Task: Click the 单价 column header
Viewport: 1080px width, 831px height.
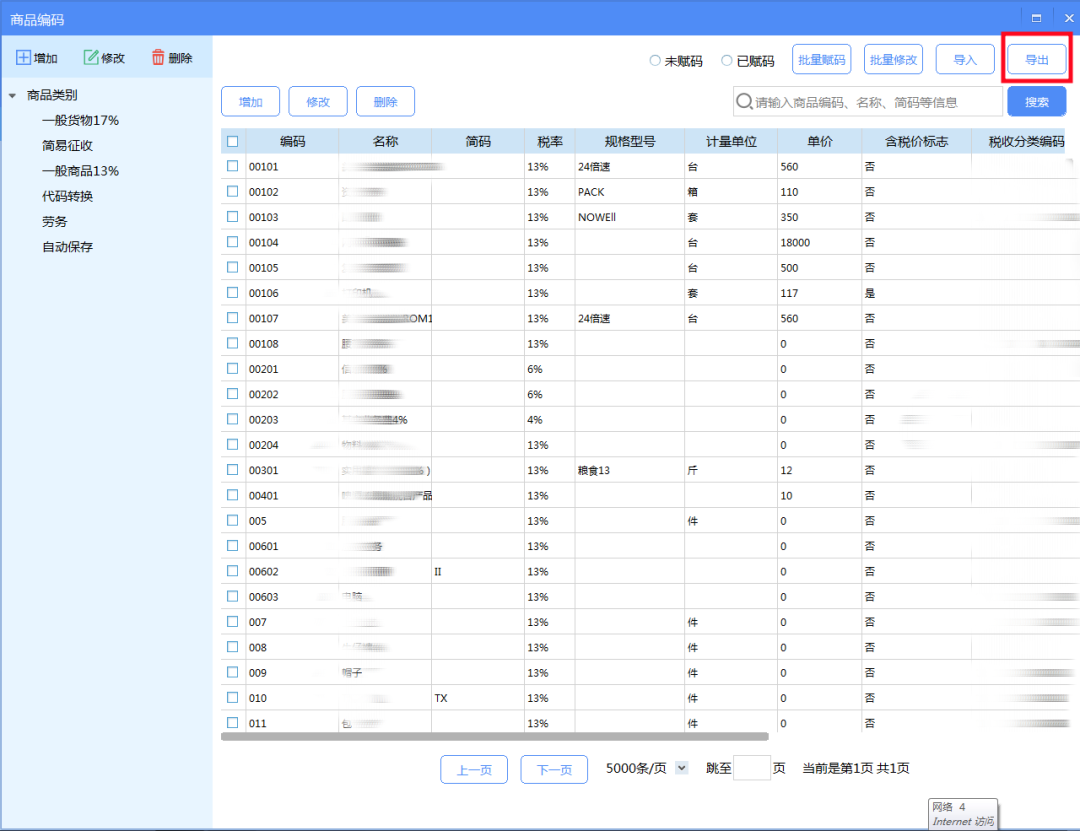Action: (820, 141)
